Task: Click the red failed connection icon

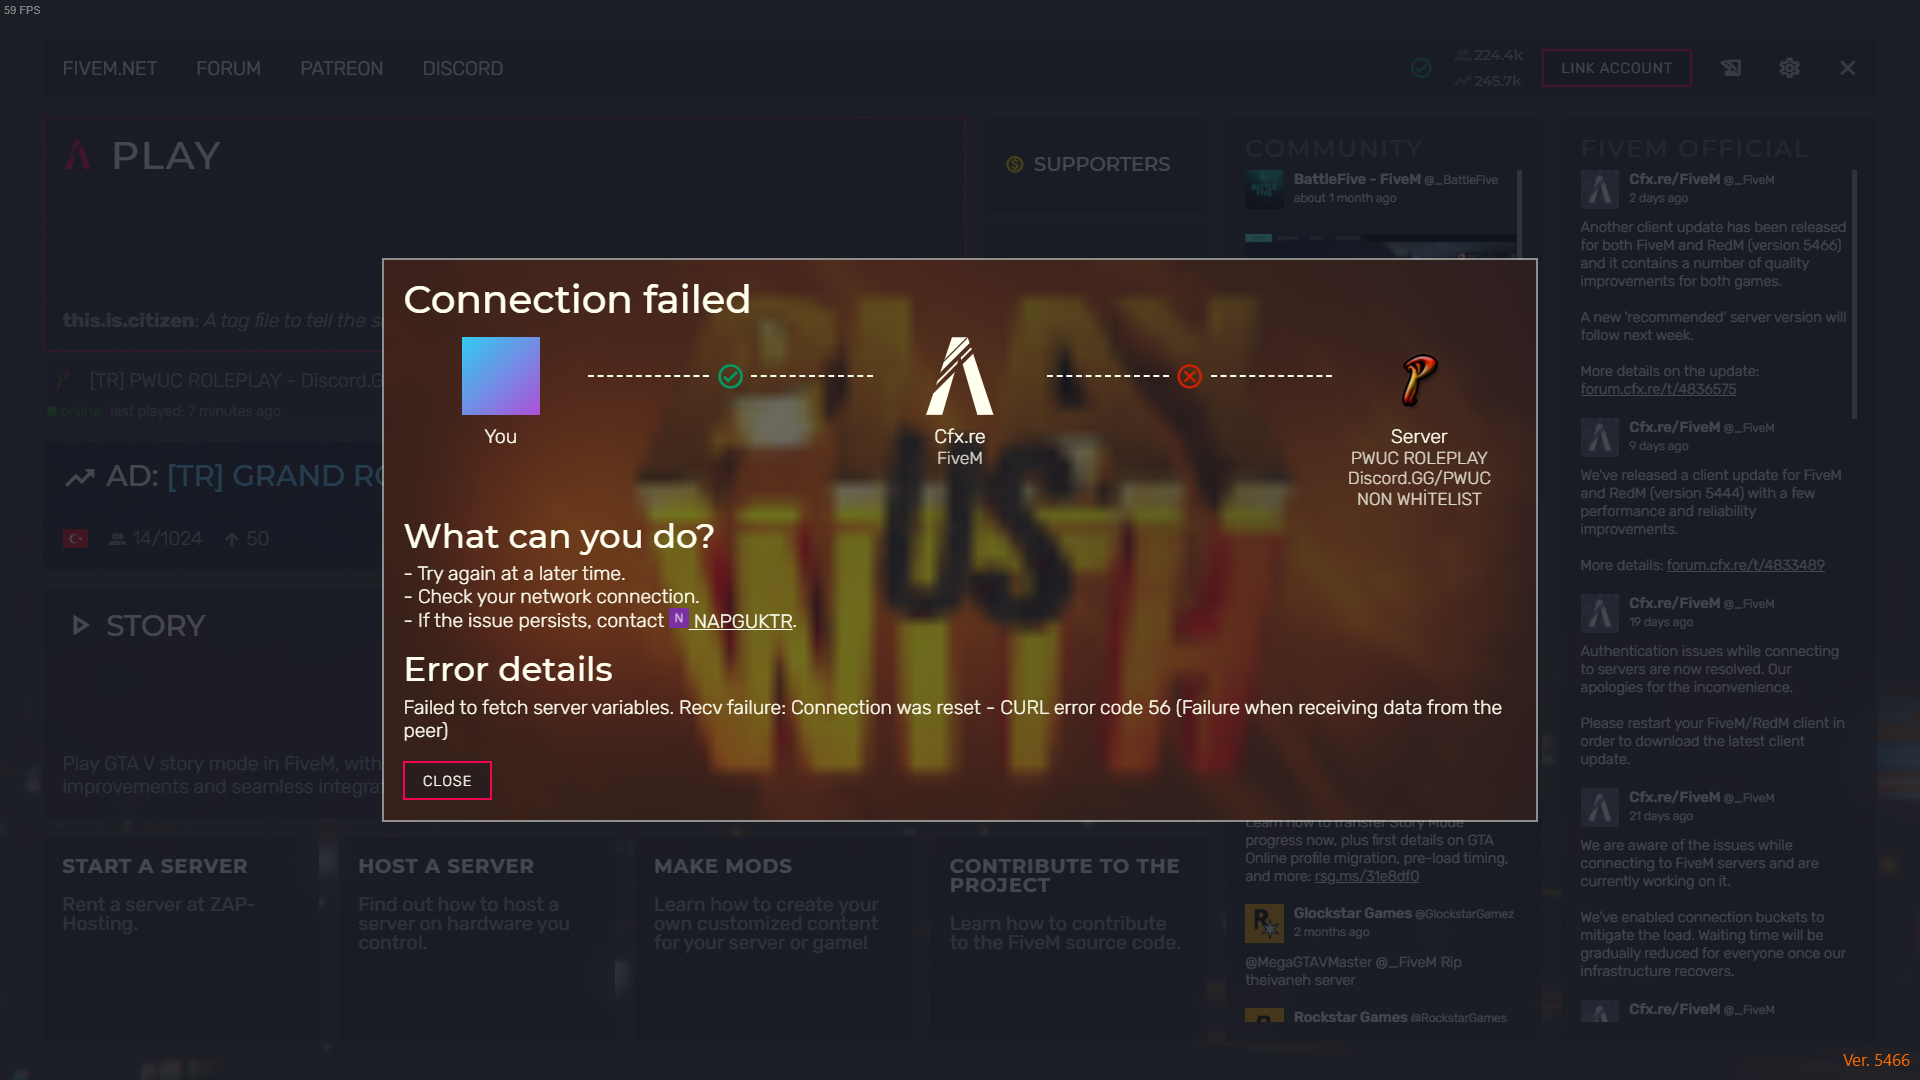Action: (1189, 376)
